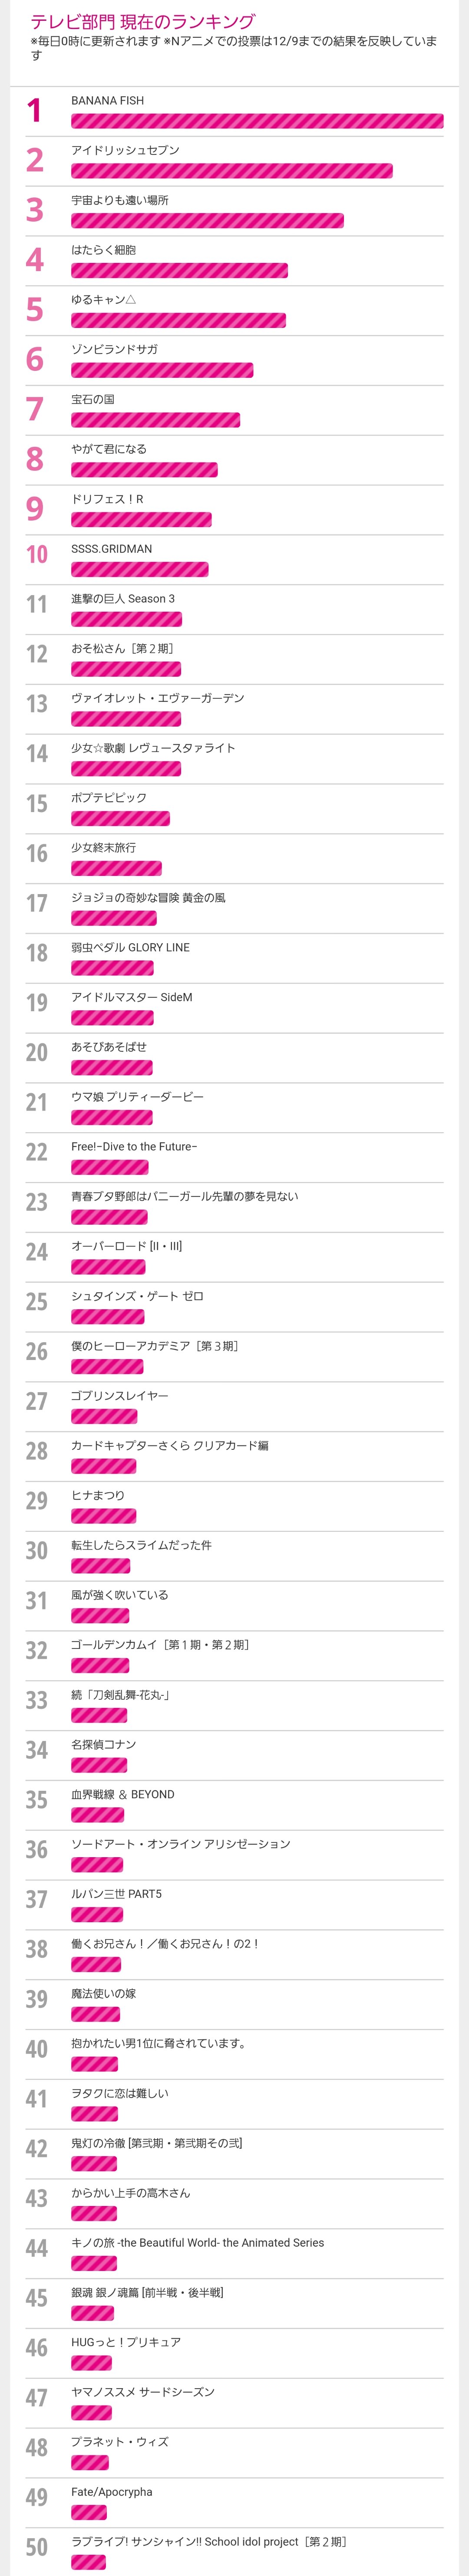The height and width of the screenshot is (2576, 469).
Task: Select Free!−Dive to the Future− title
Action: (134, 1146)
